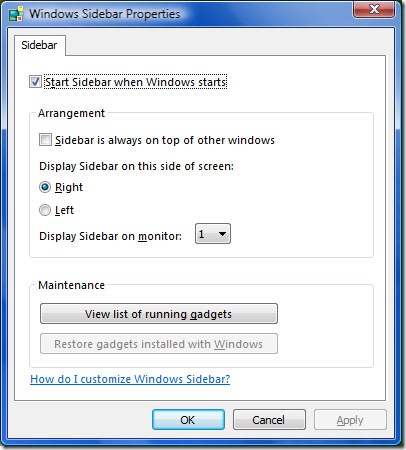Screen dimensions: 406x450
Task: Click Restore gadgets installed with Windows
Action: [x=159, y=344]
